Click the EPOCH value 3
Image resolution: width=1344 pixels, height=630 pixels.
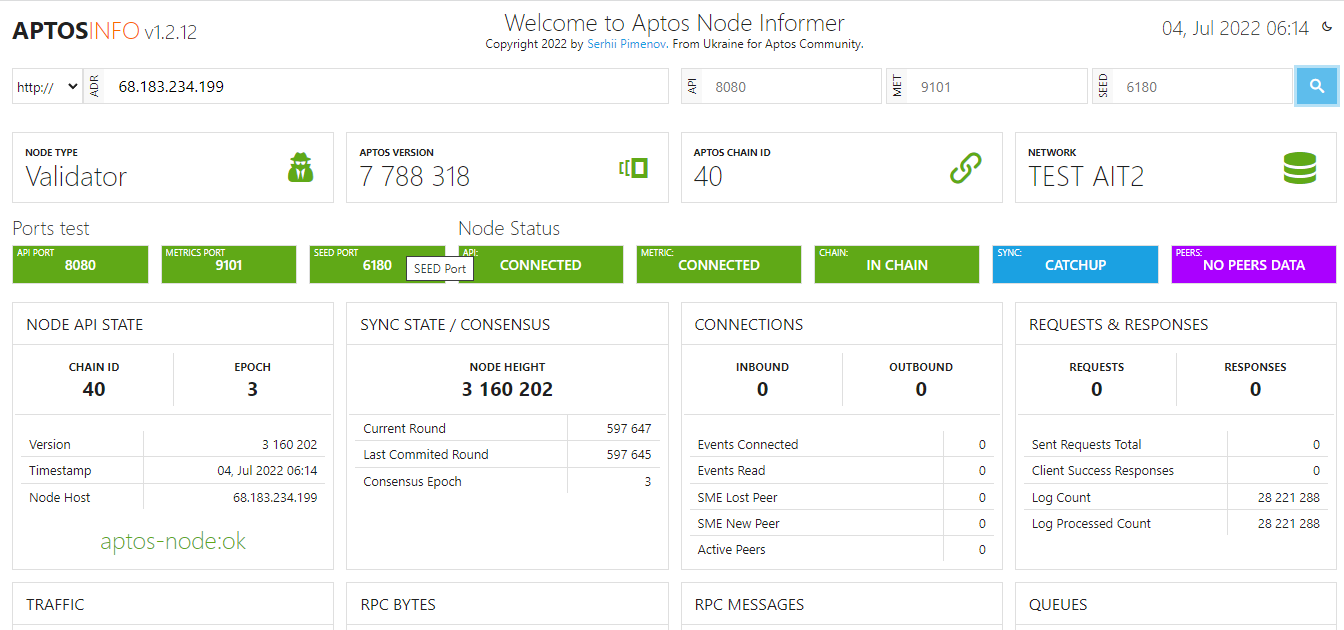252,389
